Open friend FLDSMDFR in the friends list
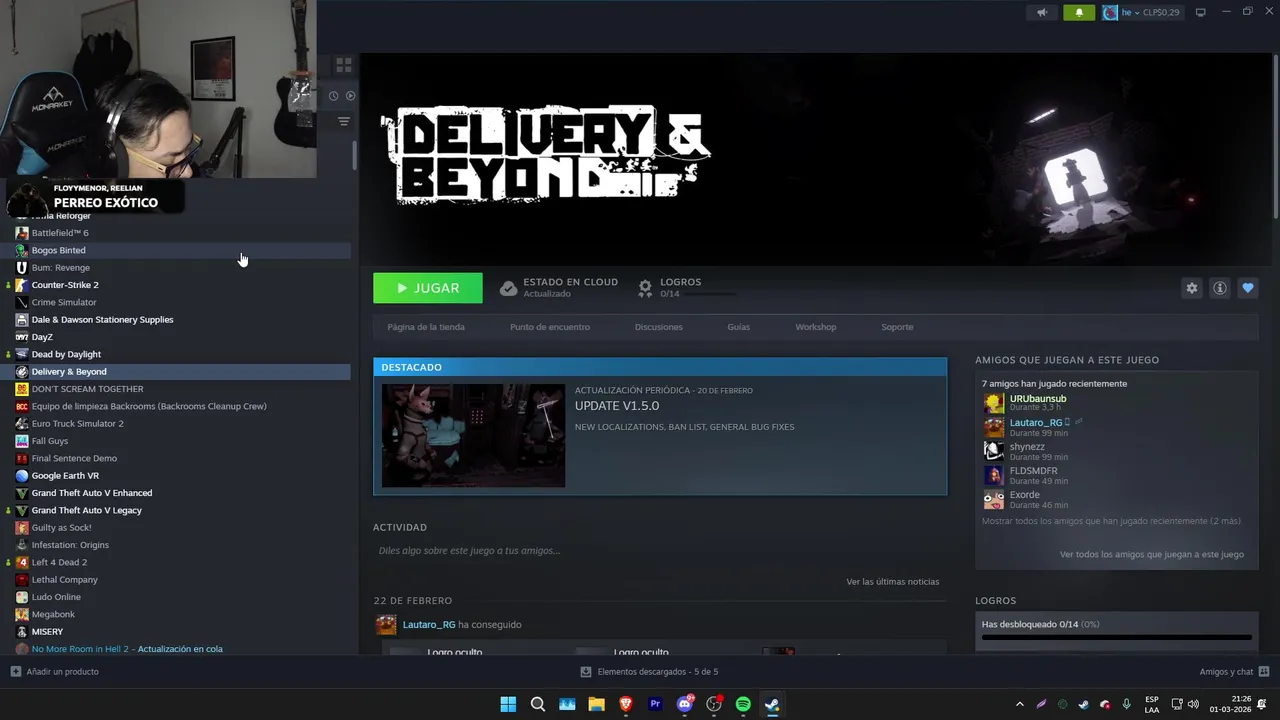Viewport: 1280px width, 720px height. click(1033, 471)
